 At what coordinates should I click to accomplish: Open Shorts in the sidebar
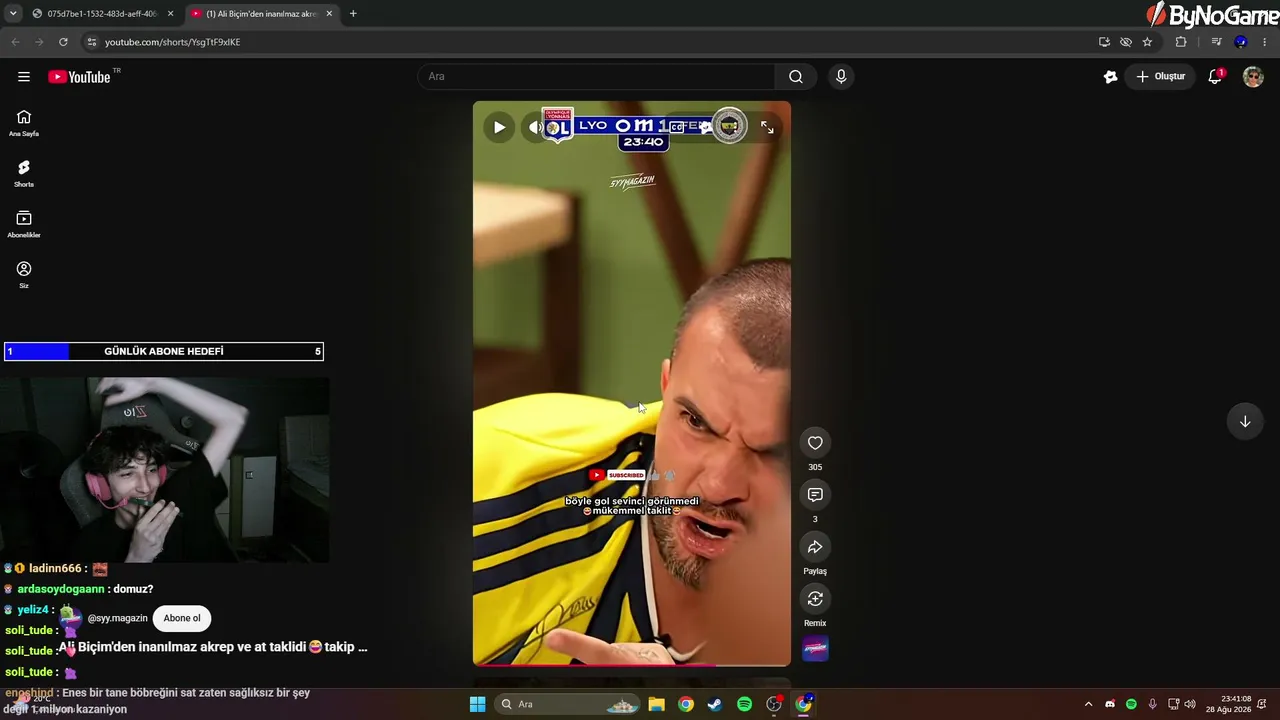click(x=24, y=174)
